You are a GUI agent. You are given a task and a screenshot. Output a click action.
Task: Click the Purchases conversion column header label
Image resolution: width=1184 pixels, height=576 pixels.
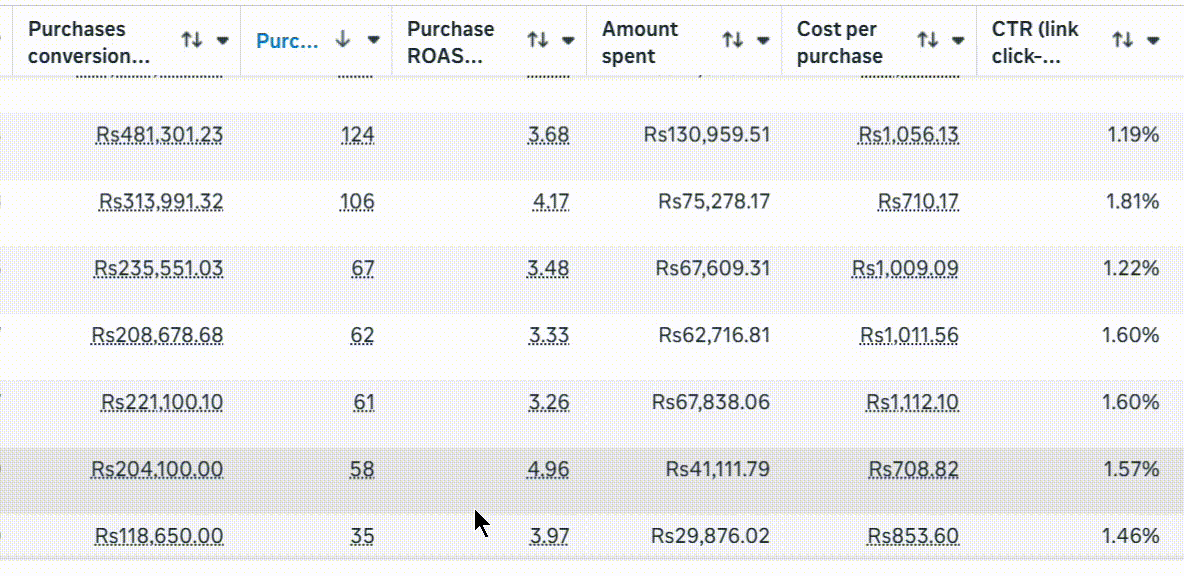coord(89,42)
